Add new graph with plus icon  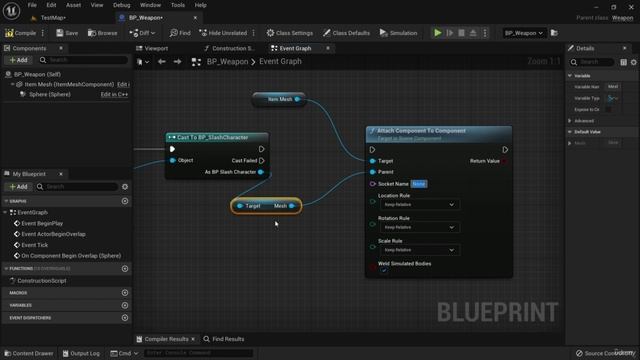click(x=125, y=201)
